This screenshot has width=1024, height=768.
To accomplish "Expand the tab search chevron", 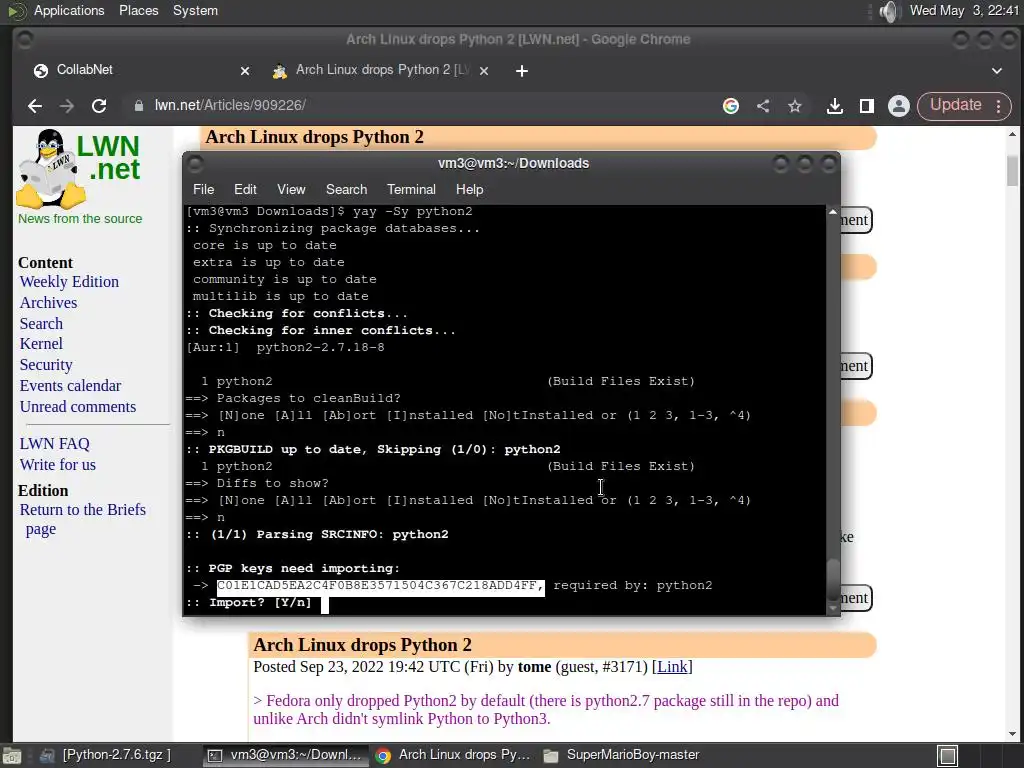I will pos(997,71).
